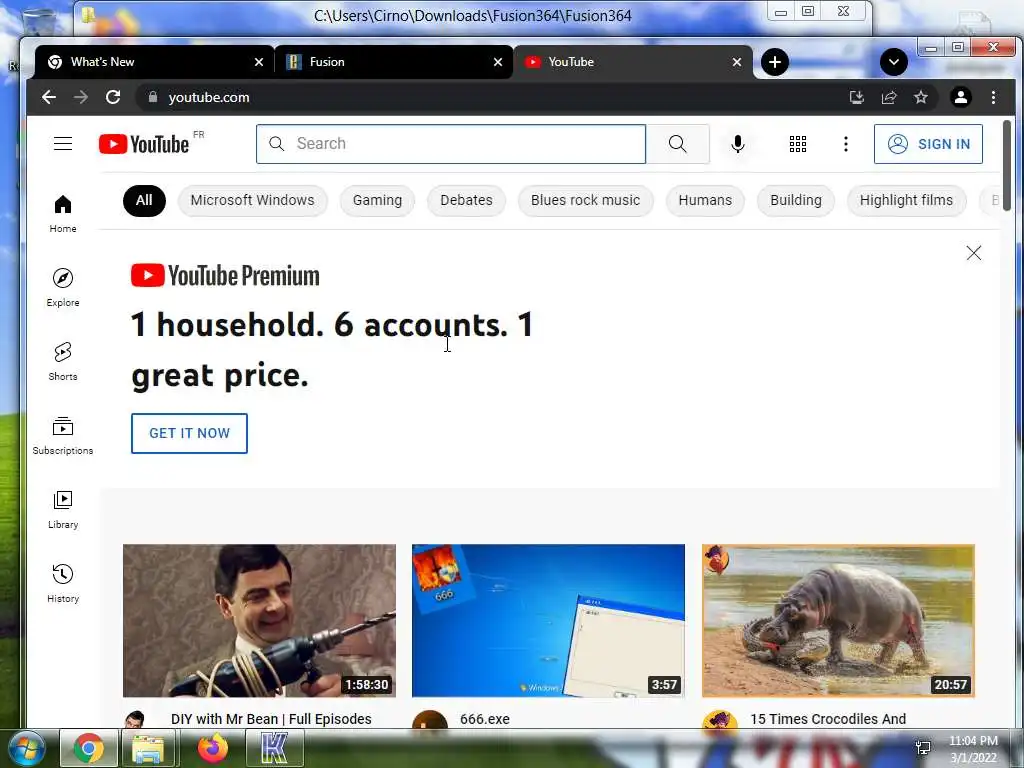Open Chrome from the taskbar
This screenshot has height=768, width=1024.
(x=88, y=748)
